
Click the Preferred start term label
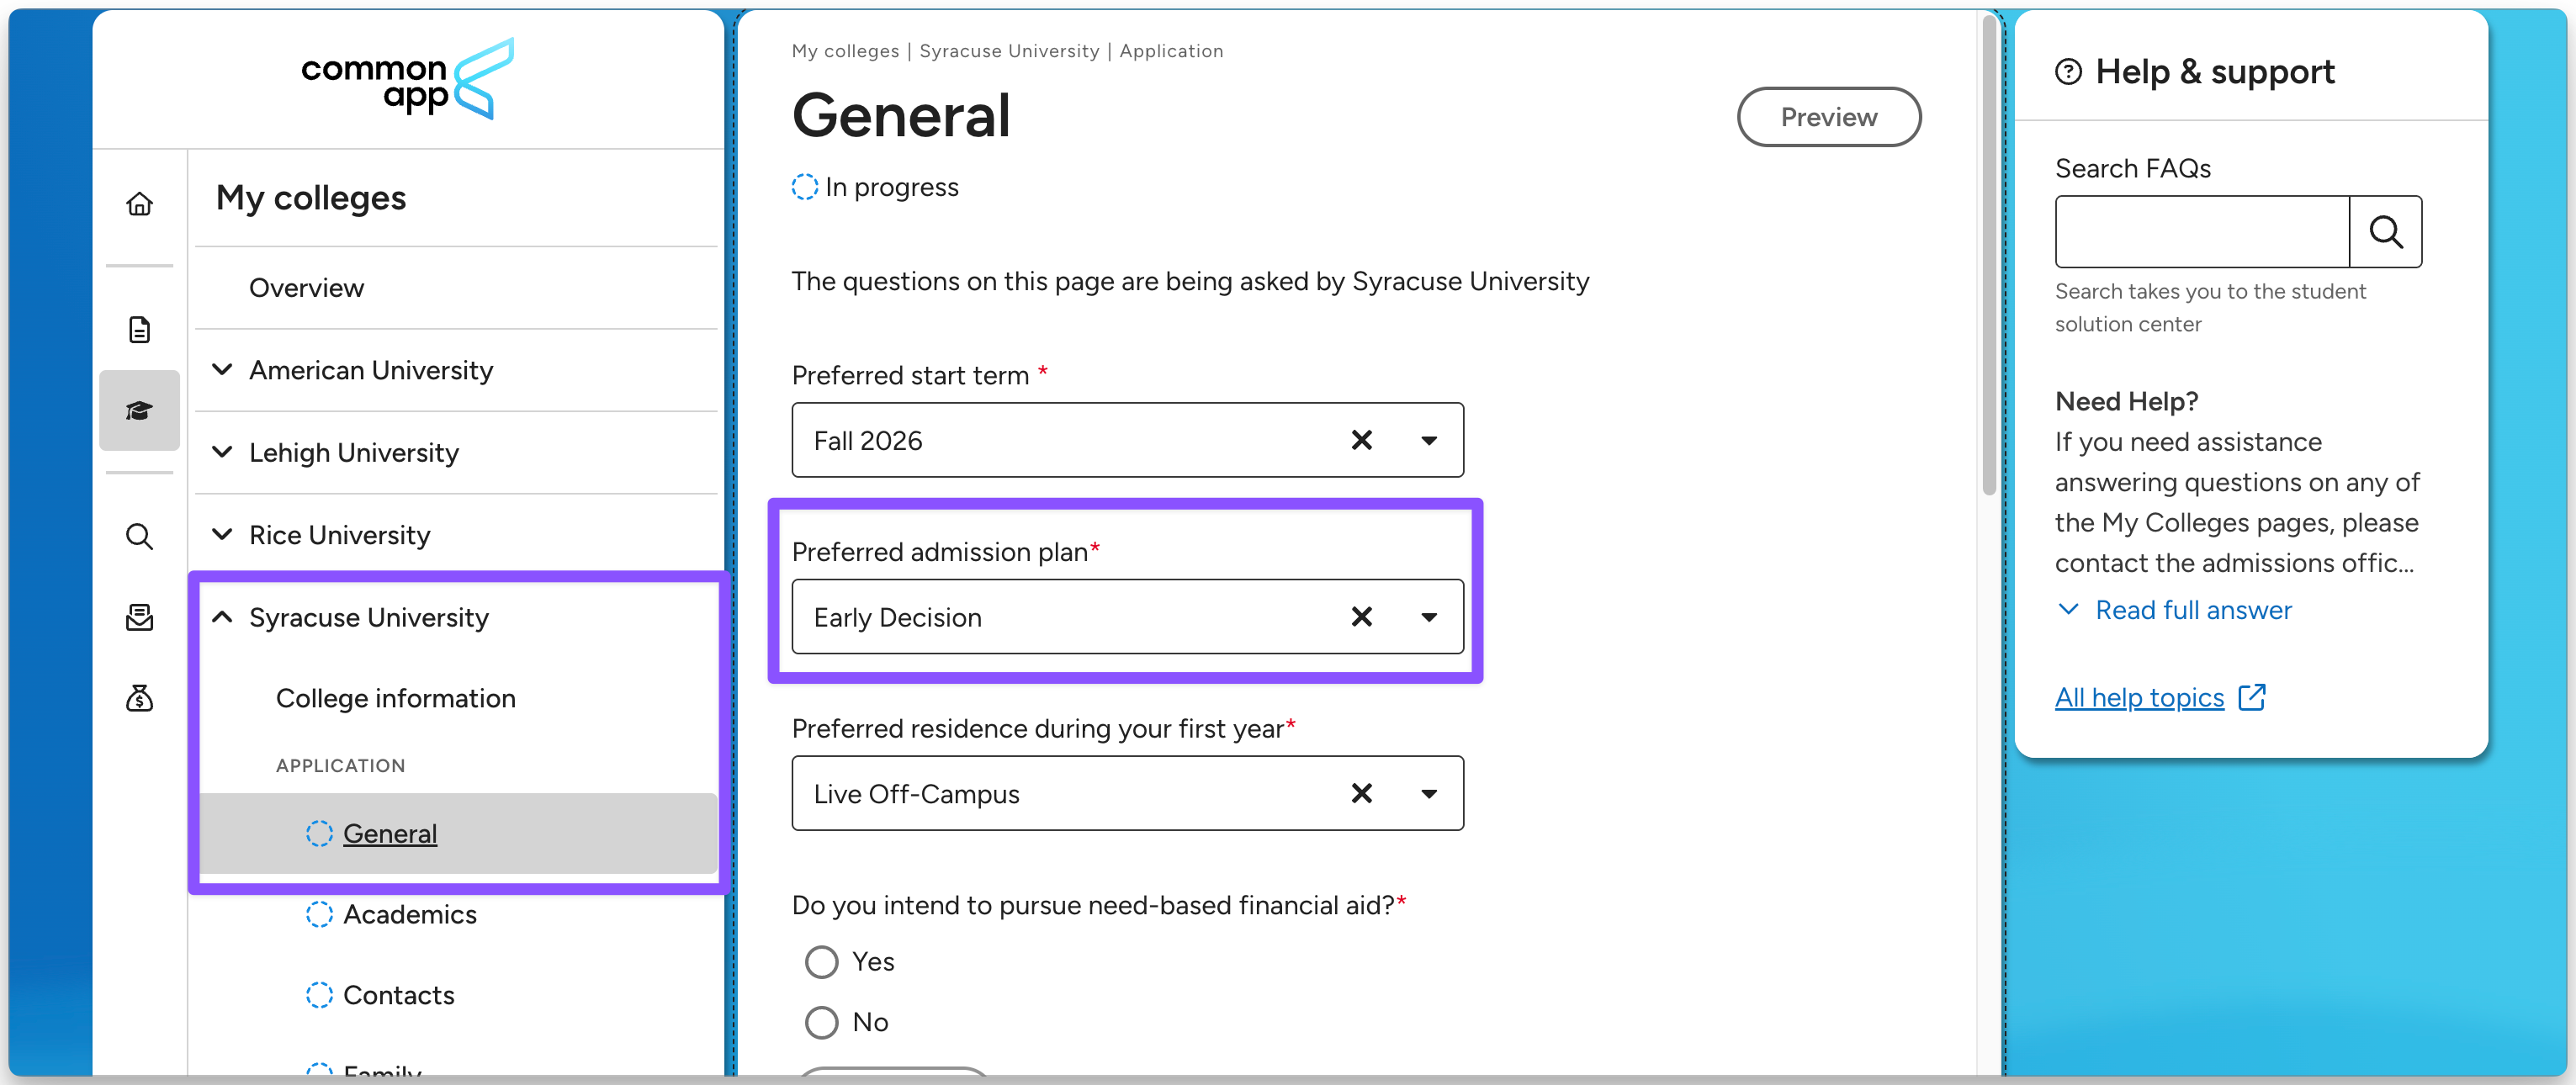(x=910, y=375)
